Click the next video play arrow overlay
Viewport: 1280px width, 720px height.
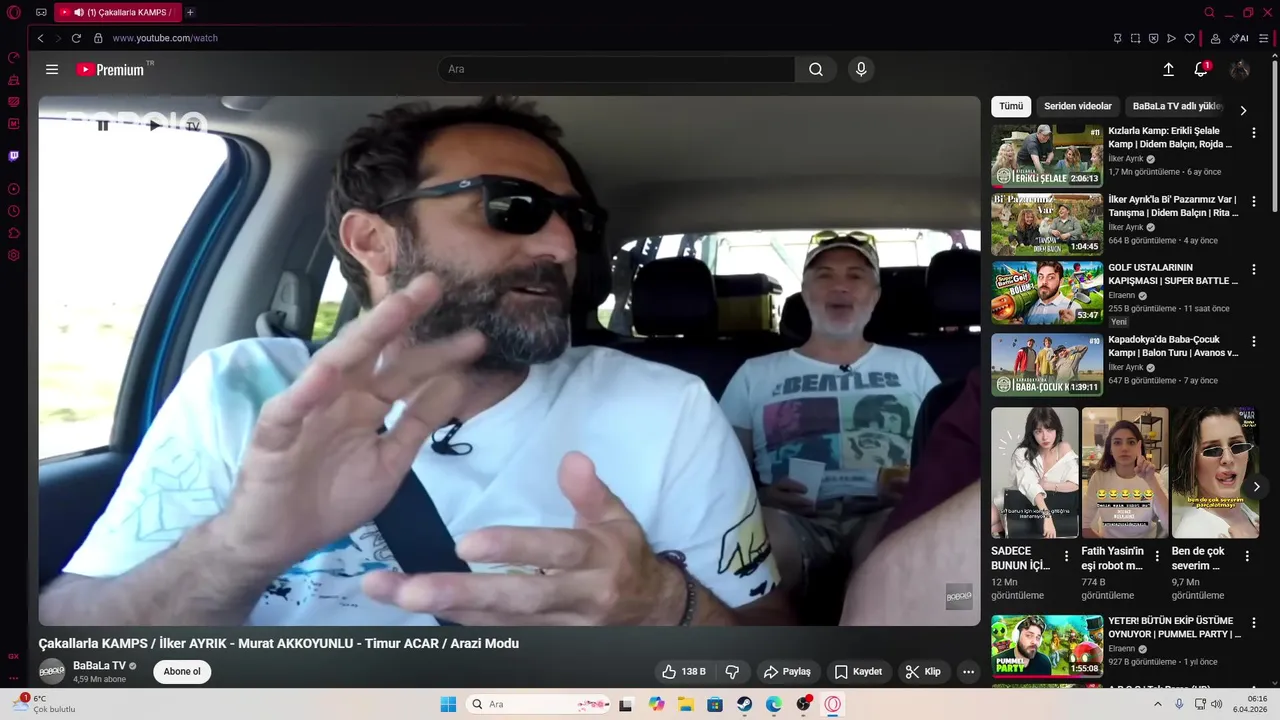point(154,125)
